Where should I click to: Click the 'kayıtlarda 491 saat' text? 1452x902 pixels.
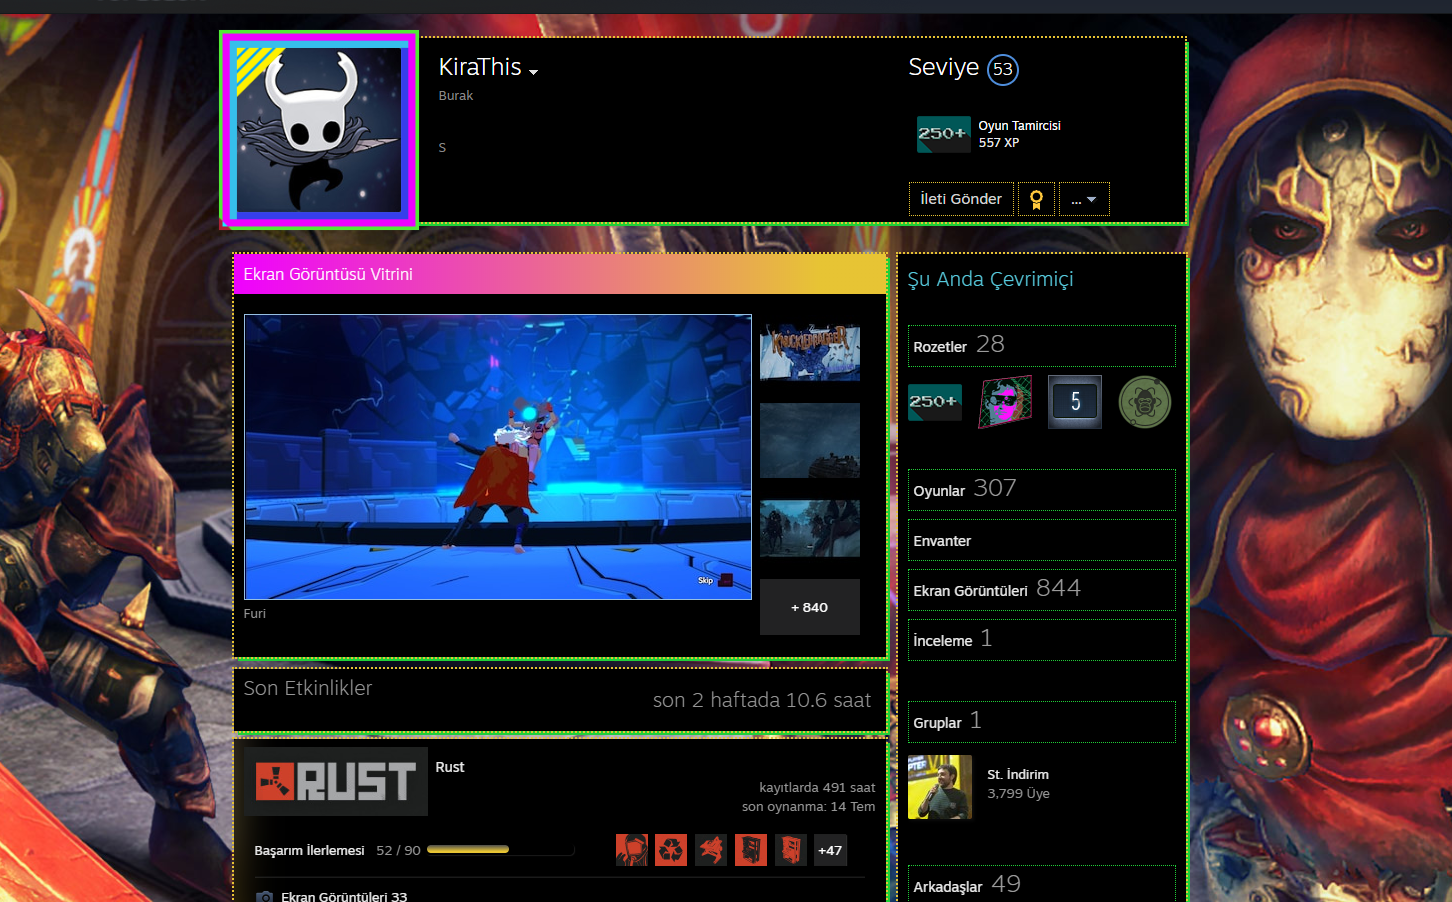(x=817, y=788)
